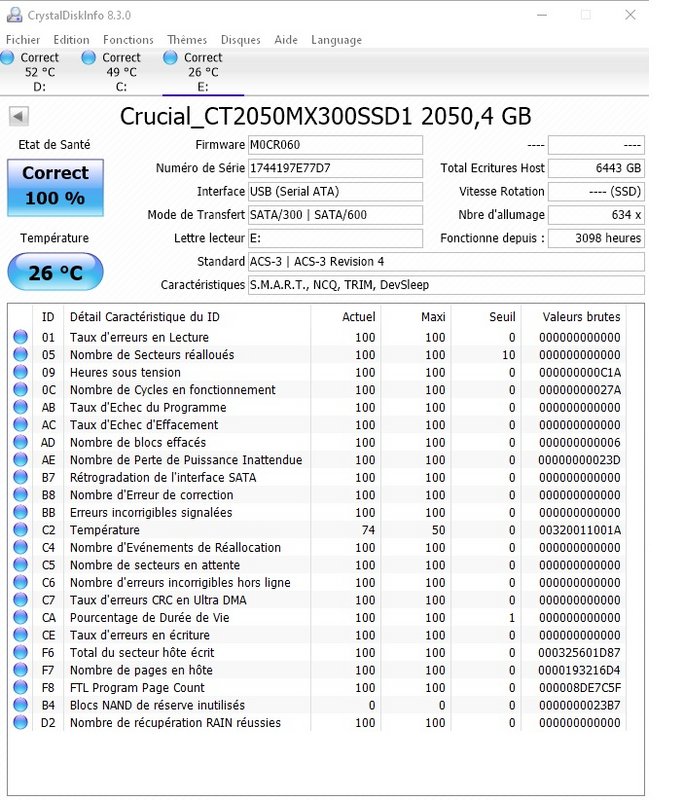The height and width of the screenshot is (800, 684).
Task: Click the CrystalDiskInfo app icon in title bar
Action: (14, 15)
